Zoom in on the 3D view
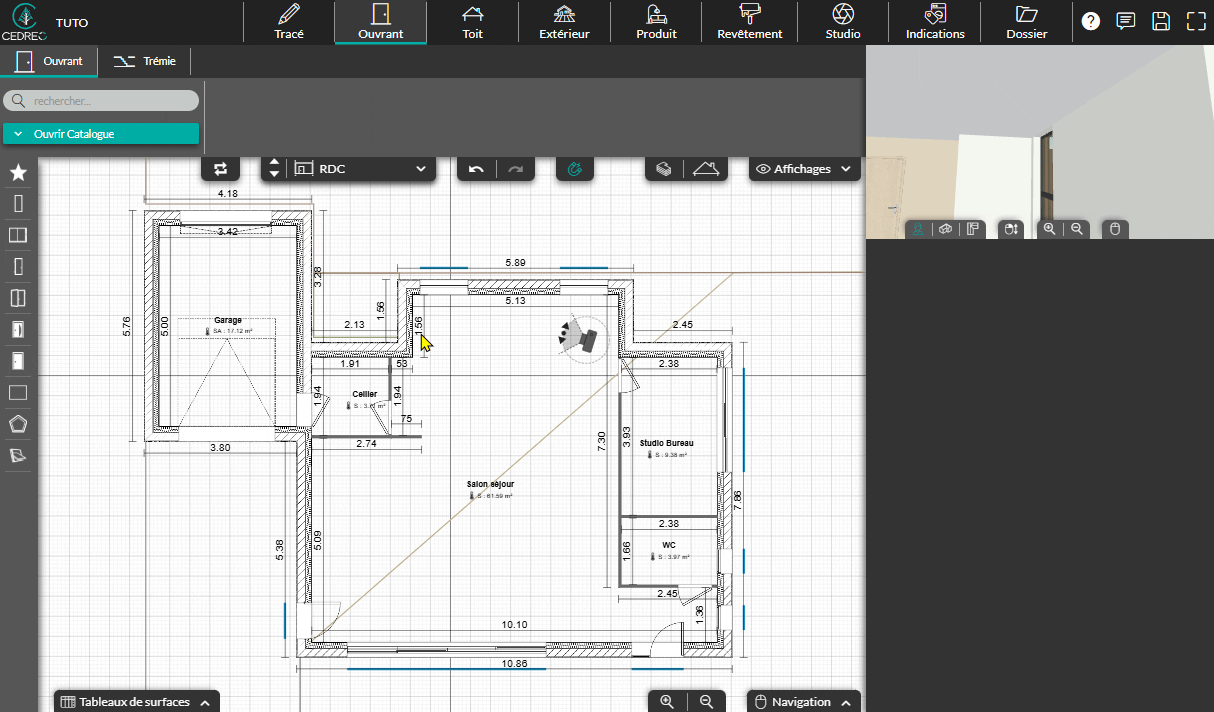The height and width of the screenshot is (712, 1214). [1049, 229]
